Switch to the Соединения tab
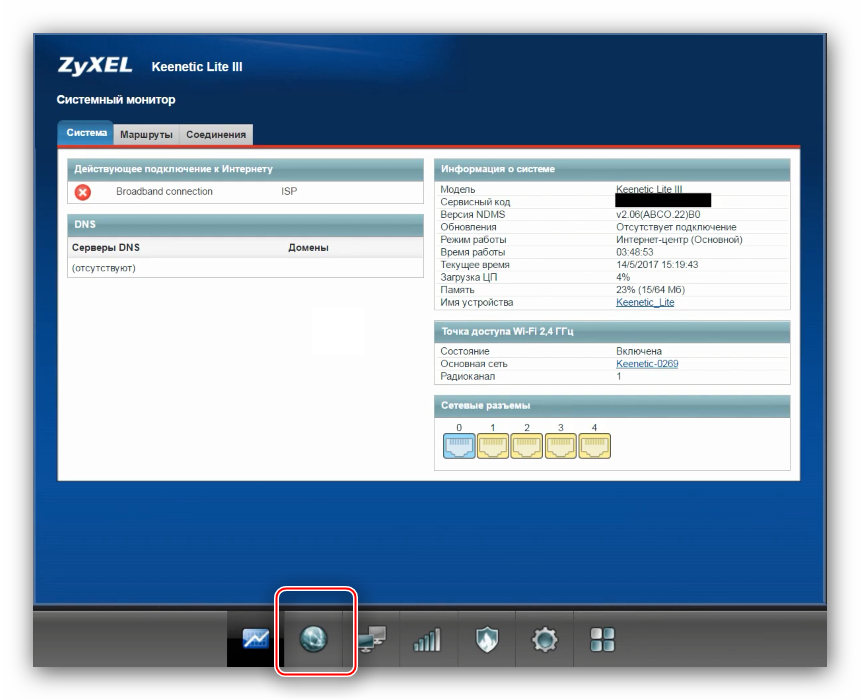 point(216,134)
